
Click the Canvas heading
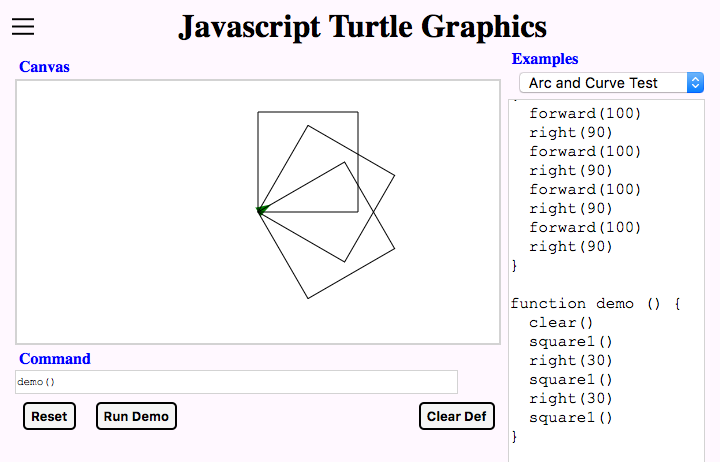(x=44, y=67)
